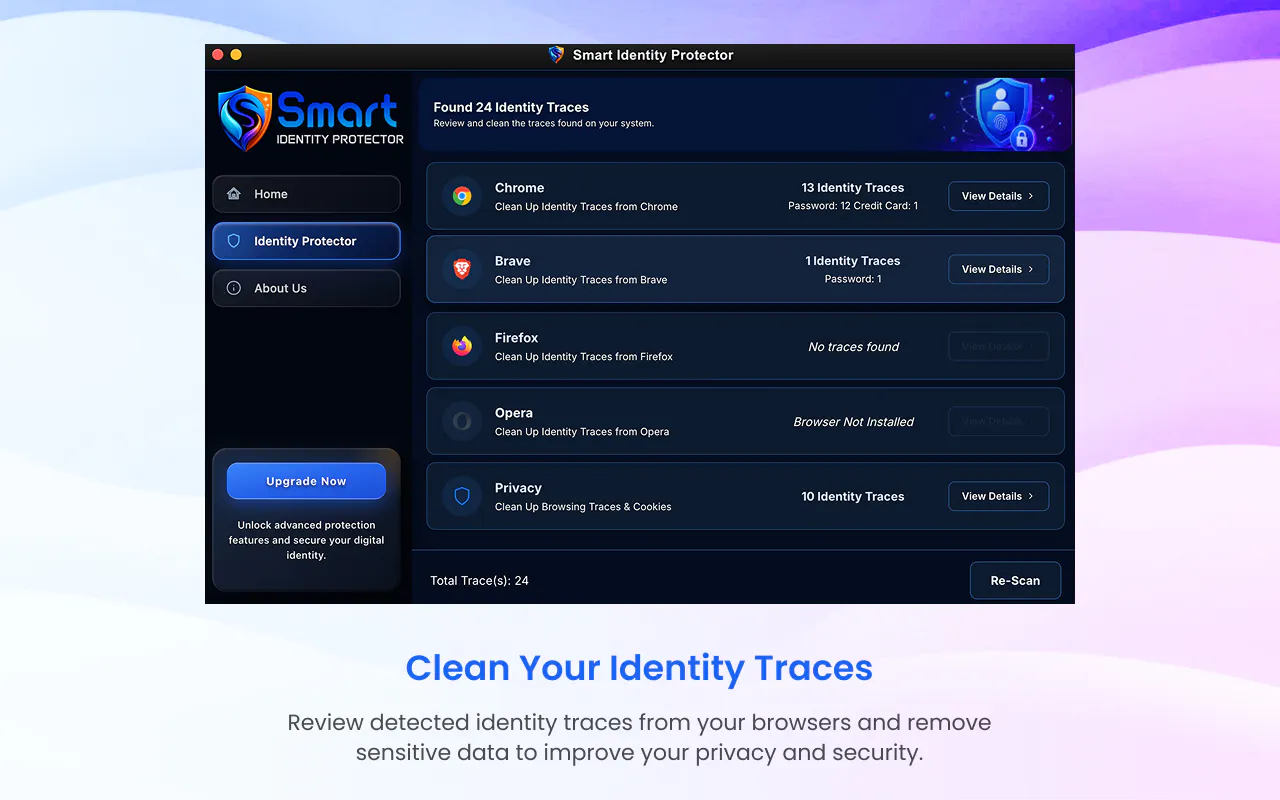This screenshot has width=1280, height=800.
Task: Open the Home section
Action: pyautogui.click(x=306, y=194)
